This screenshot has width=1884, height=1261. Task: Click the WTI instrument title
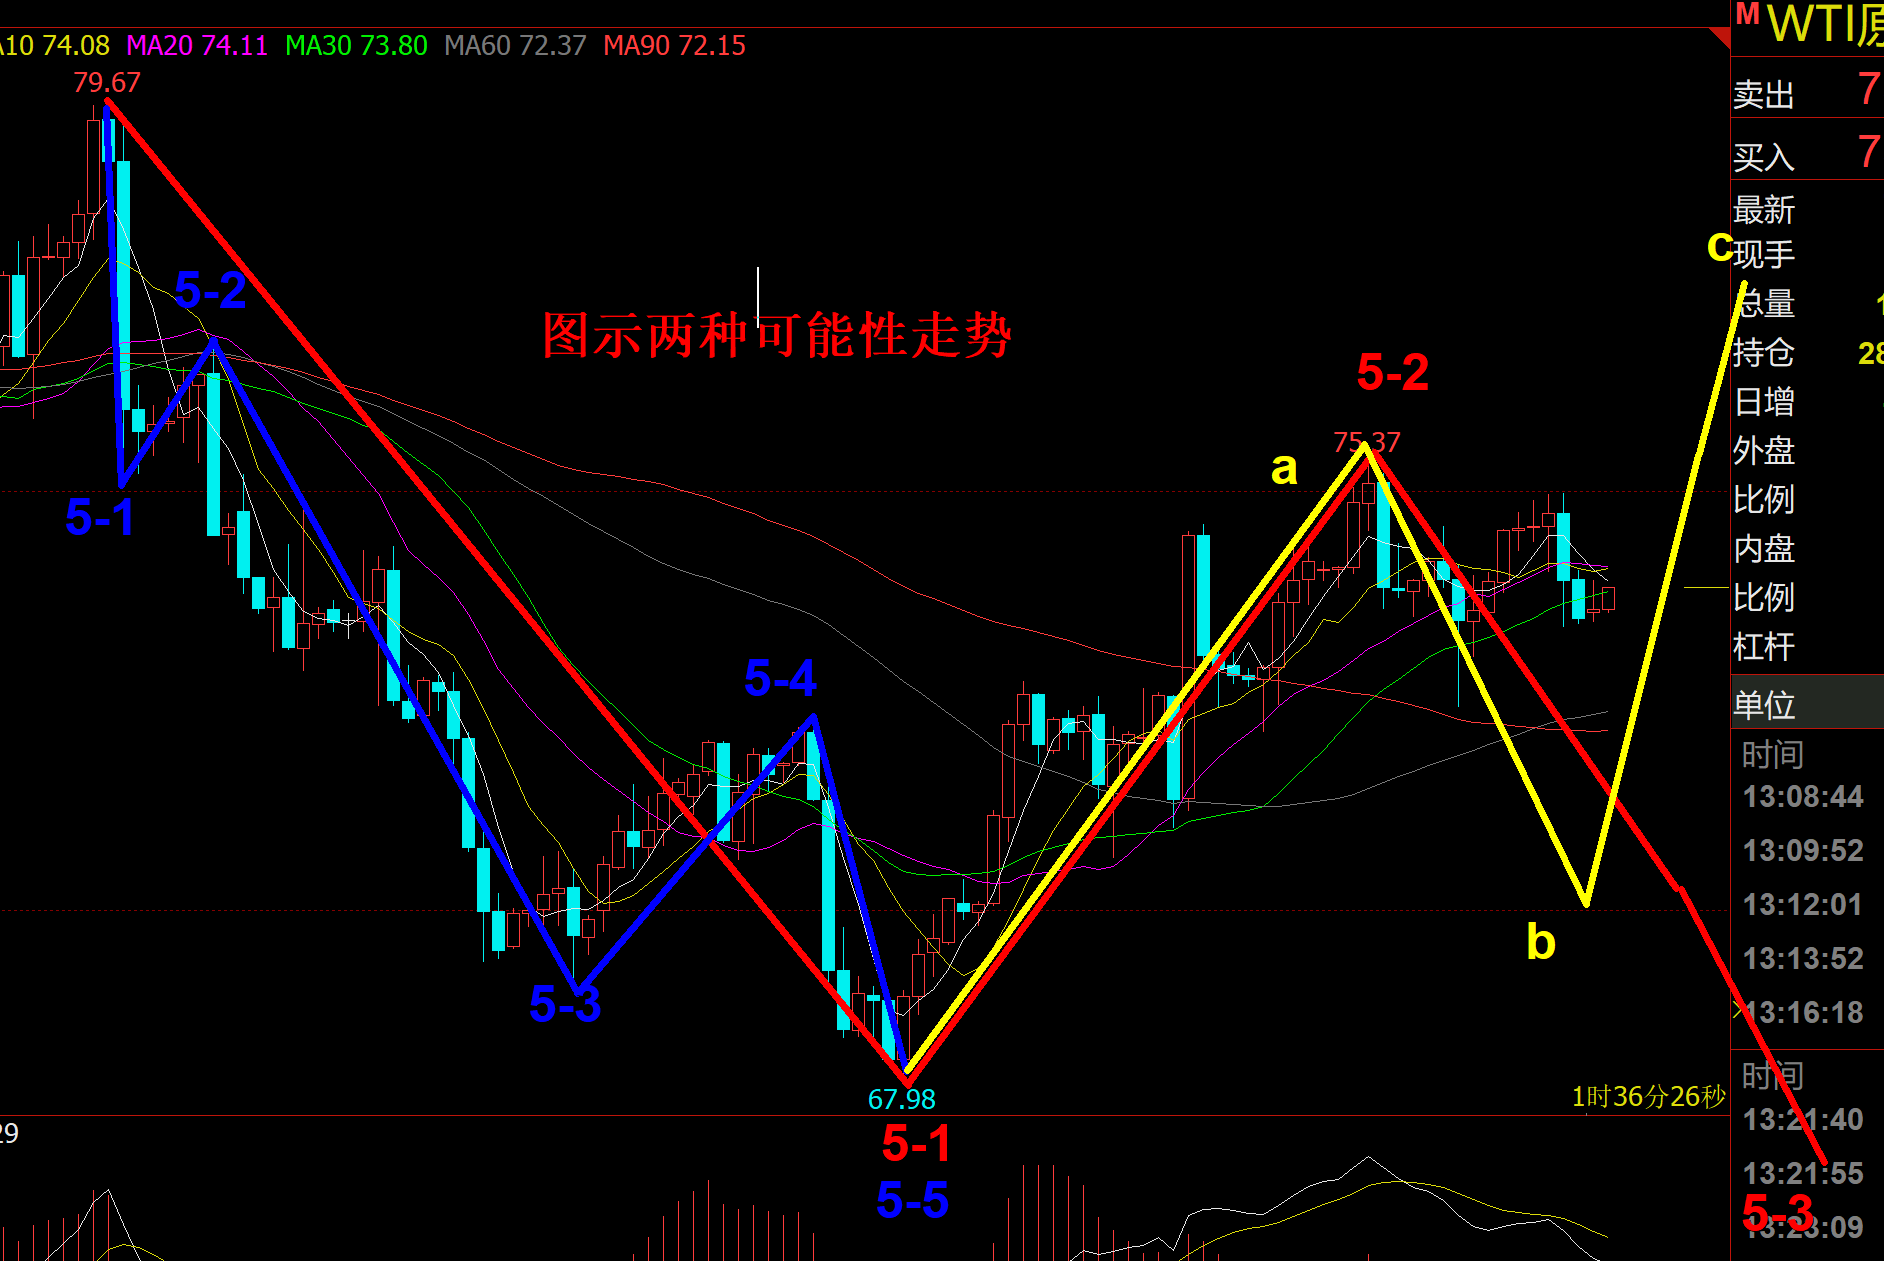1826,24
